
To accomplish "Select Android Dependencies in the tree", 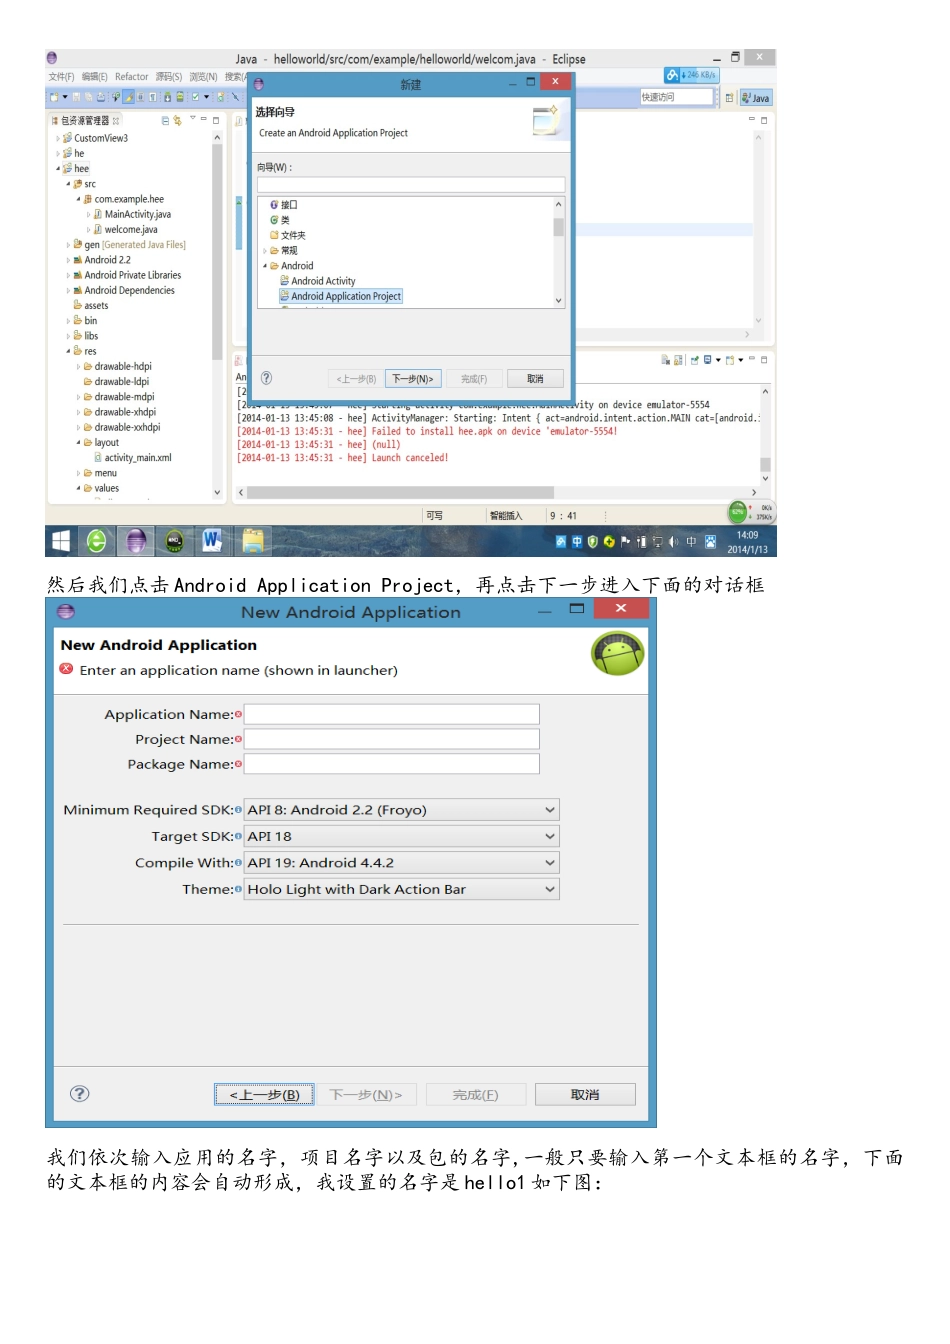I will 124,290.
